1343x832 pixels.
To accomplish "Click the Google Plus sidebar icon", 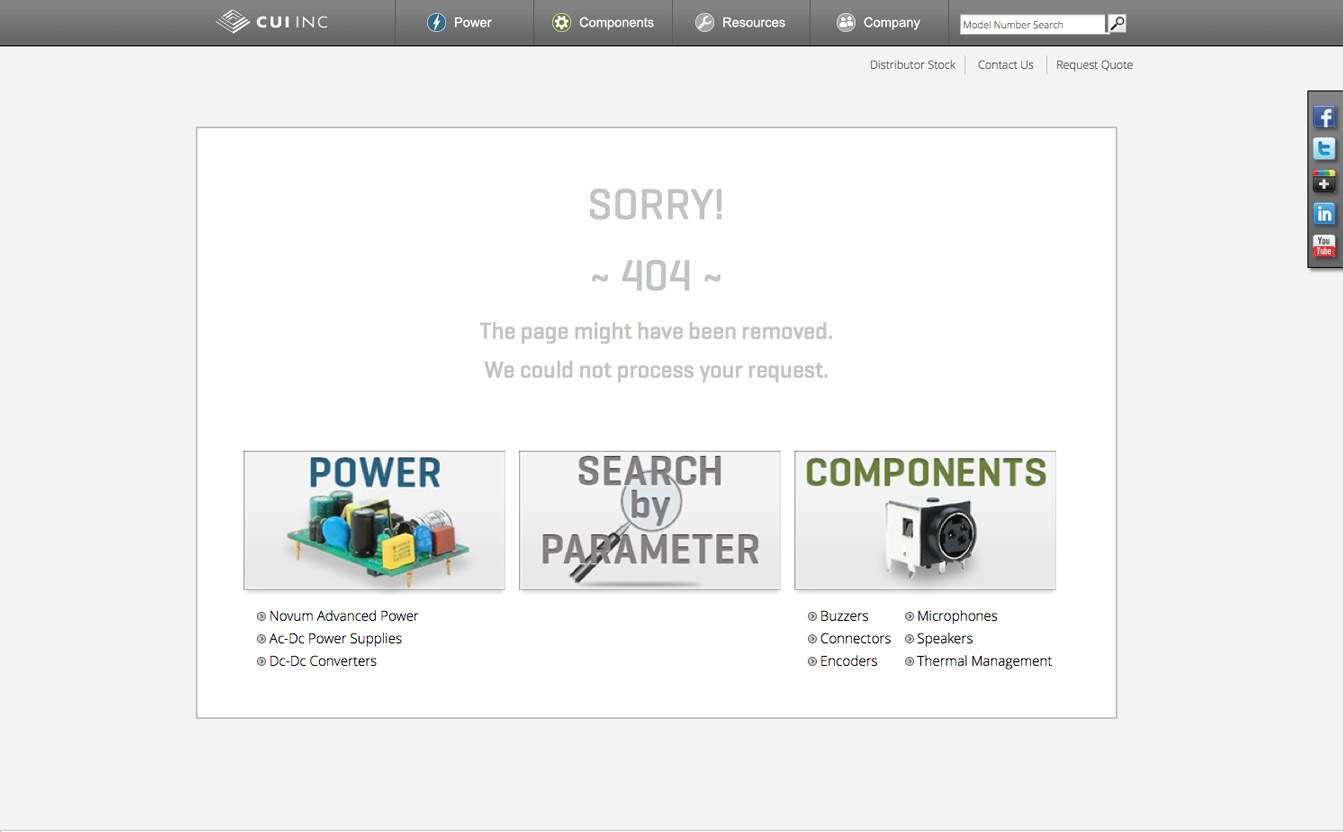I will click(1324, 182).
